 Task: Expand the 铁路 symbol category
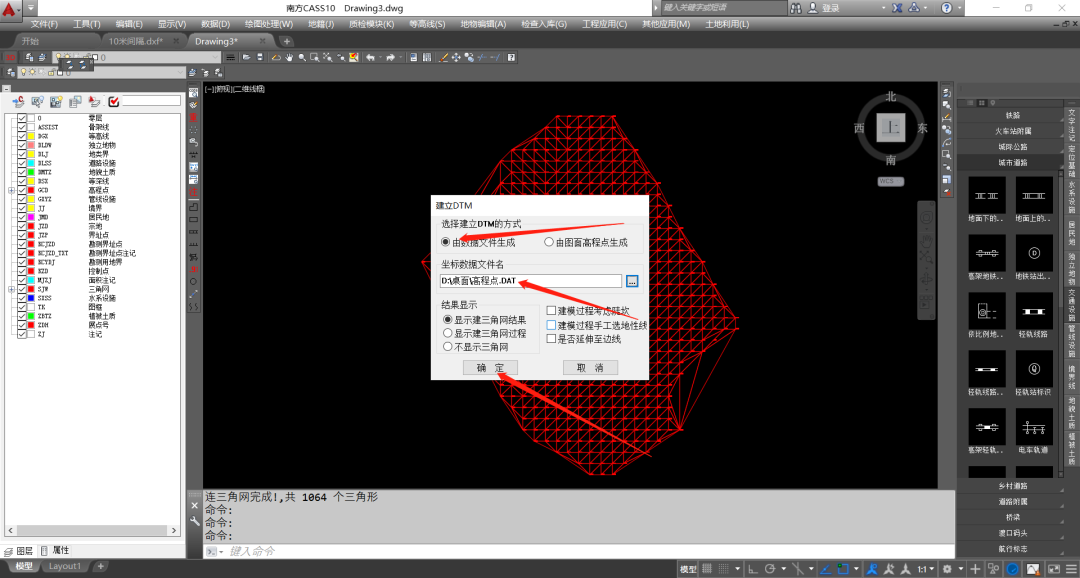pyautogui.click(x=1012, y=115)
